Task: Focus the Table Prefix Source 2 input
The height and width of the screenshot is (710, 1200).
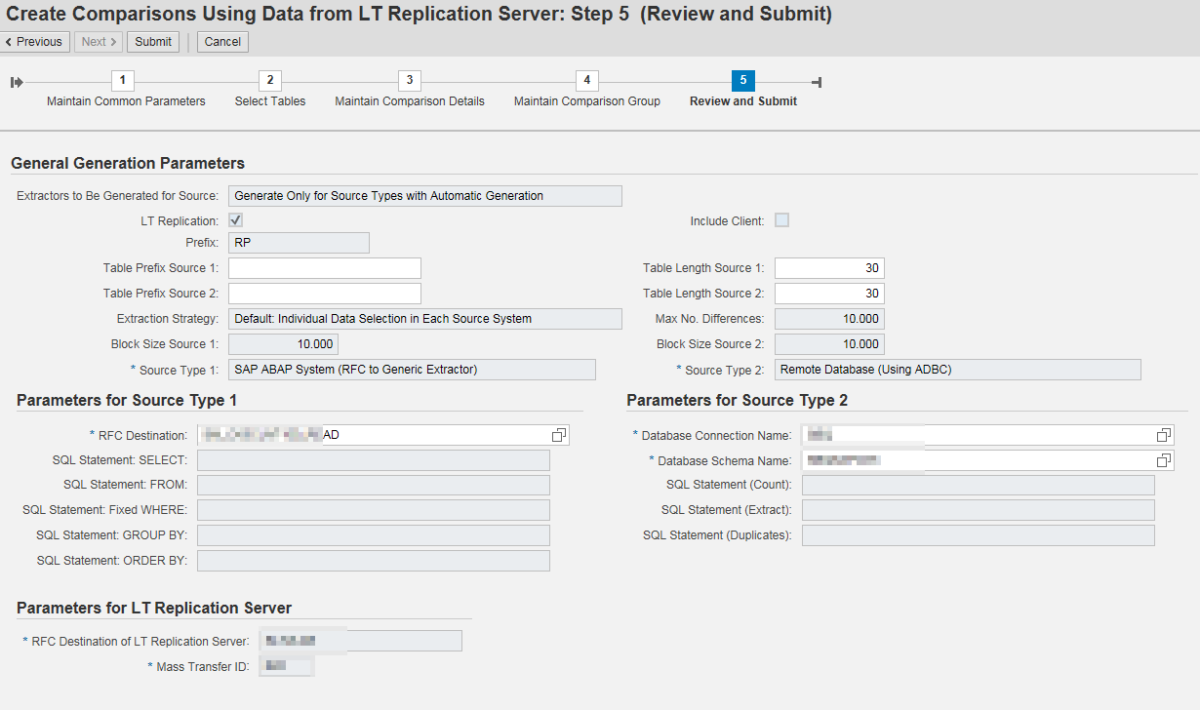Action: tap(324, 294)
